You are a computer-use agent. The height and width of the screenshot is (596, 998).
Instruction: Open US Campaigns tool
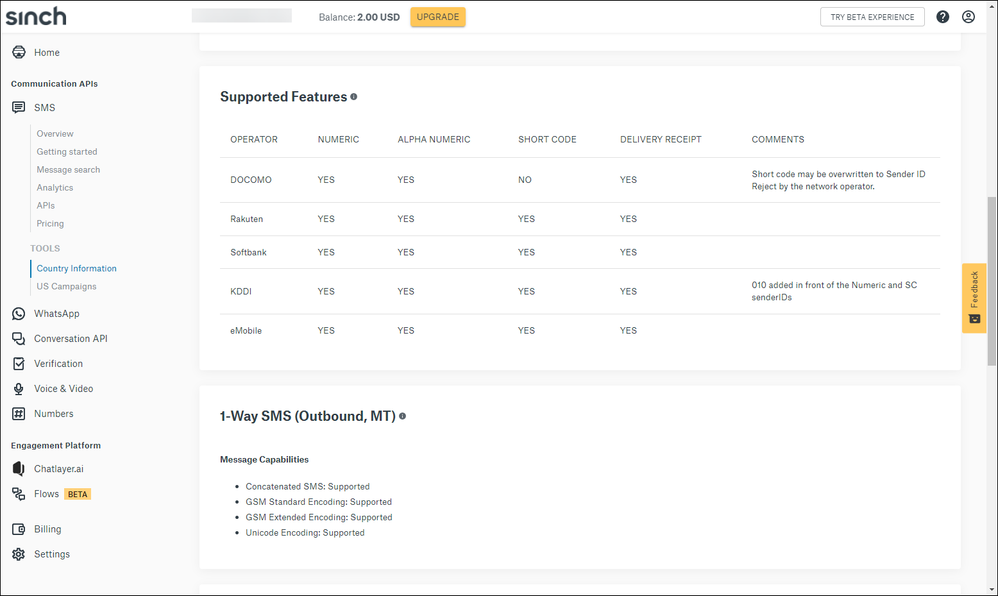66,286
